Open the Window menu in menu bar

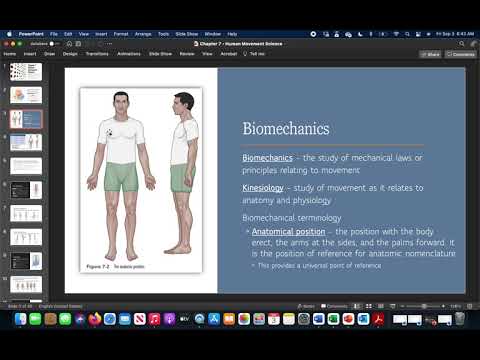213,34
